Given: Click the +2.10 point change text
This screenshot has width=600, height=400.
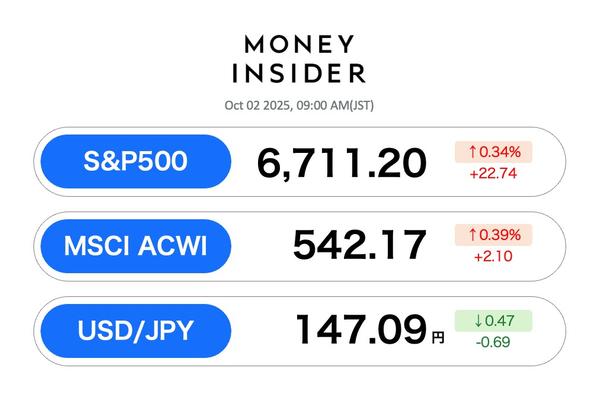Looking at the screenshot, I should coord(493,256).
